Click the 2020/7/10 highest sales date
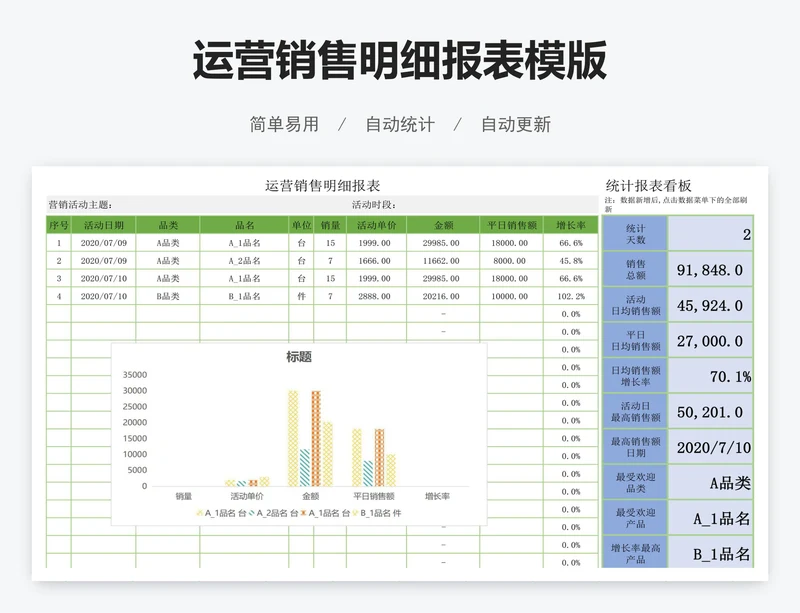The image size is (800, 613). [x=711, y=447]
